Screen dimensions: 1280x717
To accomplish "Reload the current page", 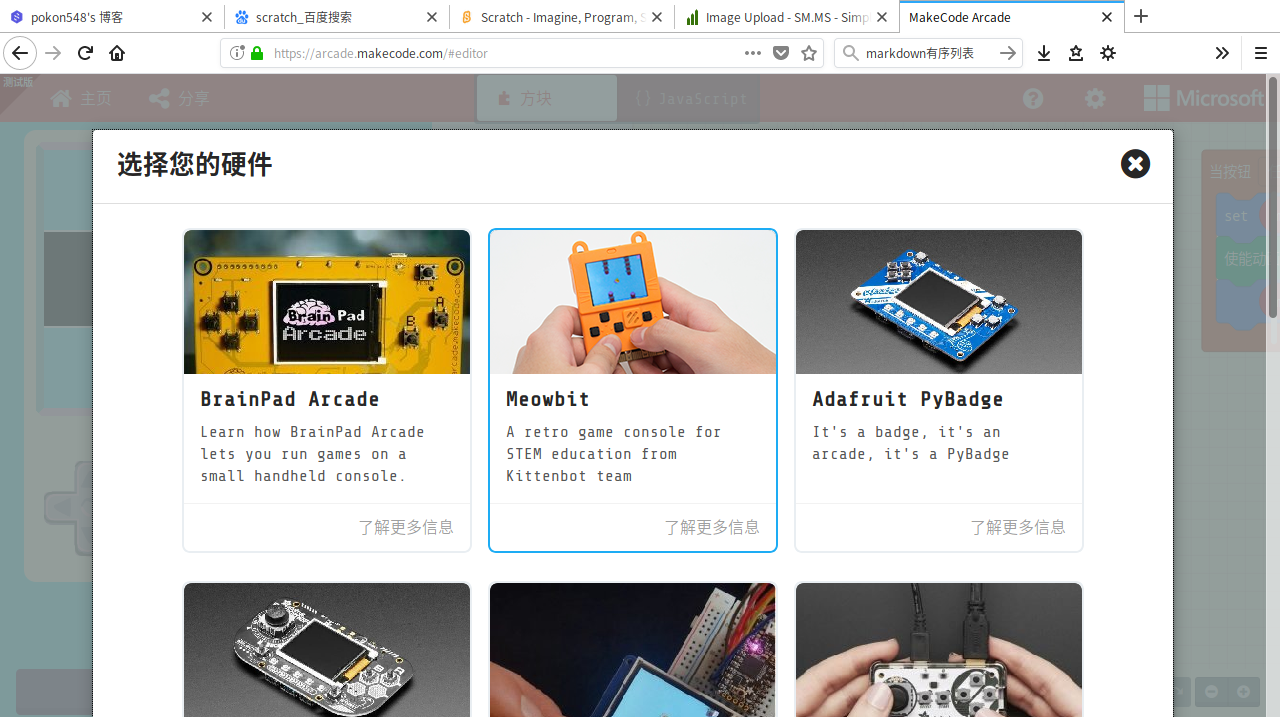I will coord(86,53).
